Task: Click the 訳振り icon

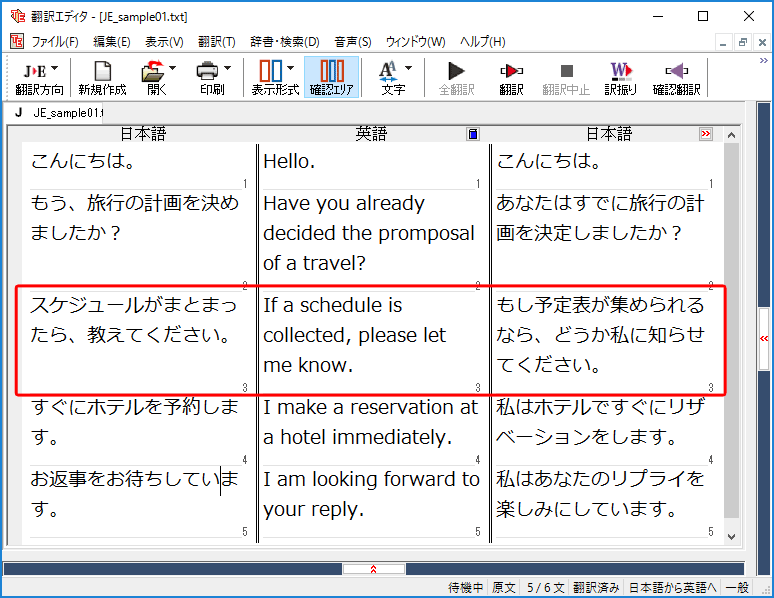Action: click(x=621, y=72)
